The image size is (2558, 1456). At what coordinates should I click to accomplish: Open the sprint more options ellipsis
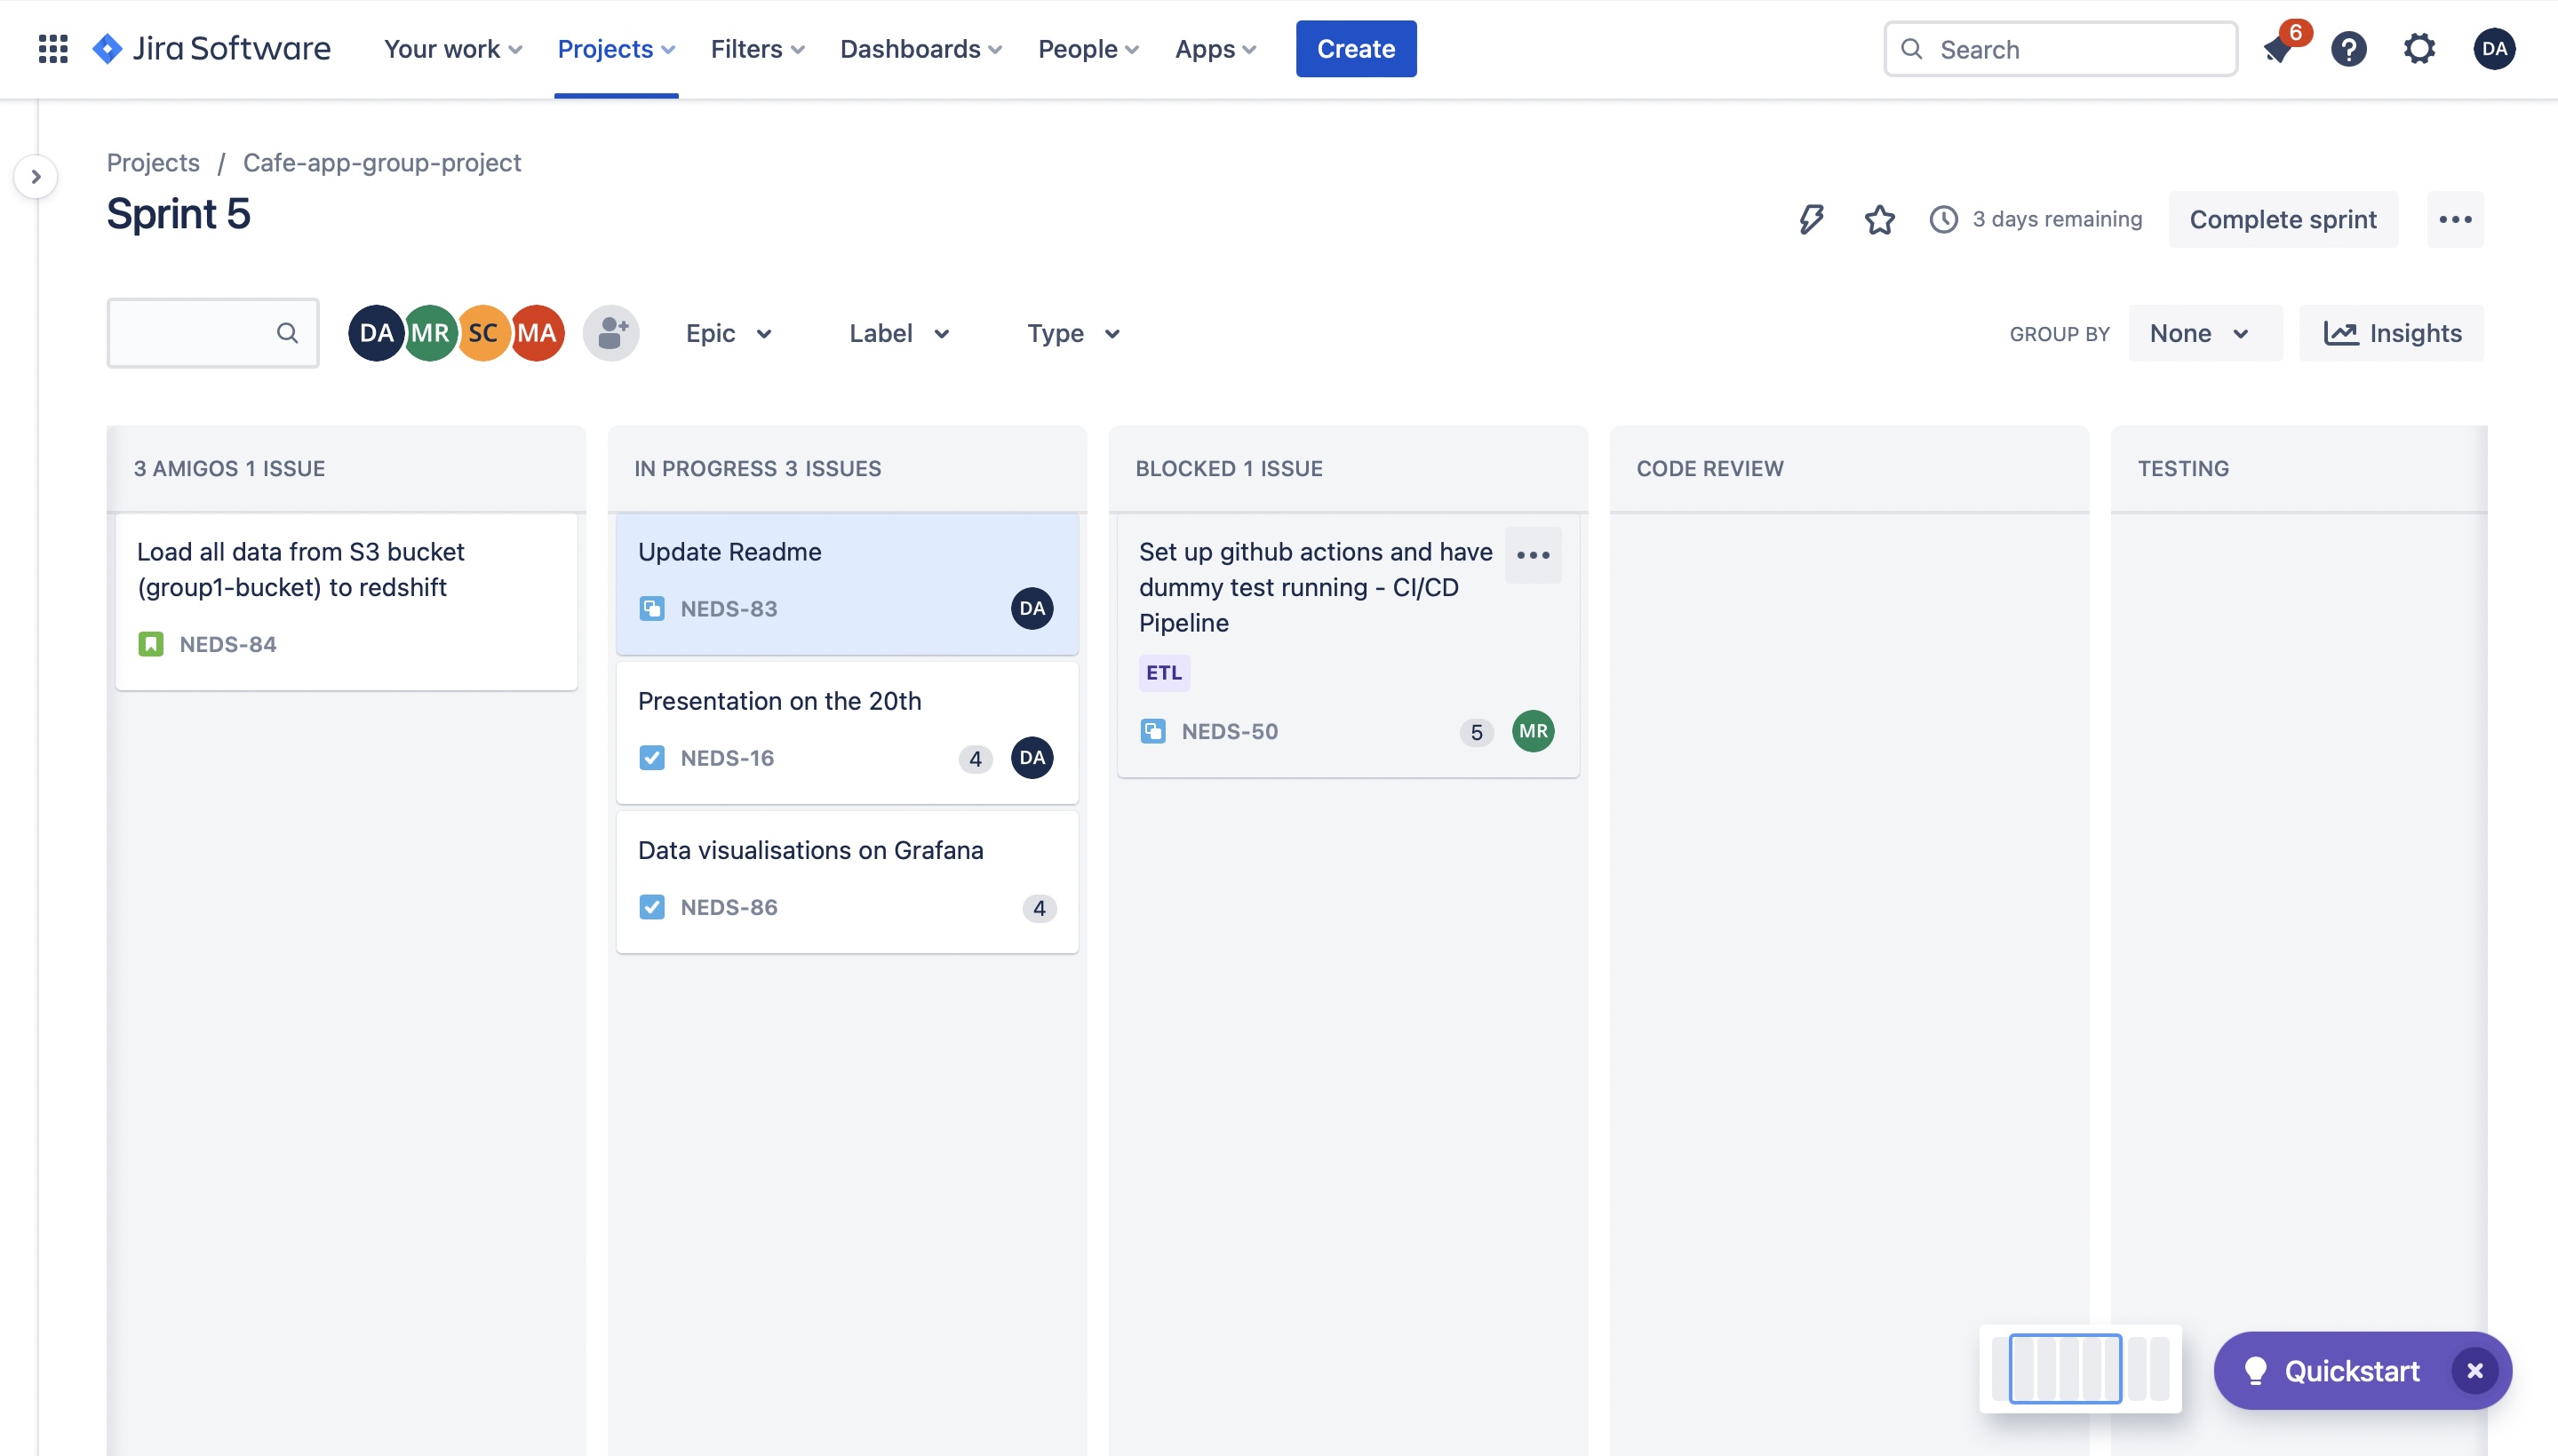pos(2455,219)
